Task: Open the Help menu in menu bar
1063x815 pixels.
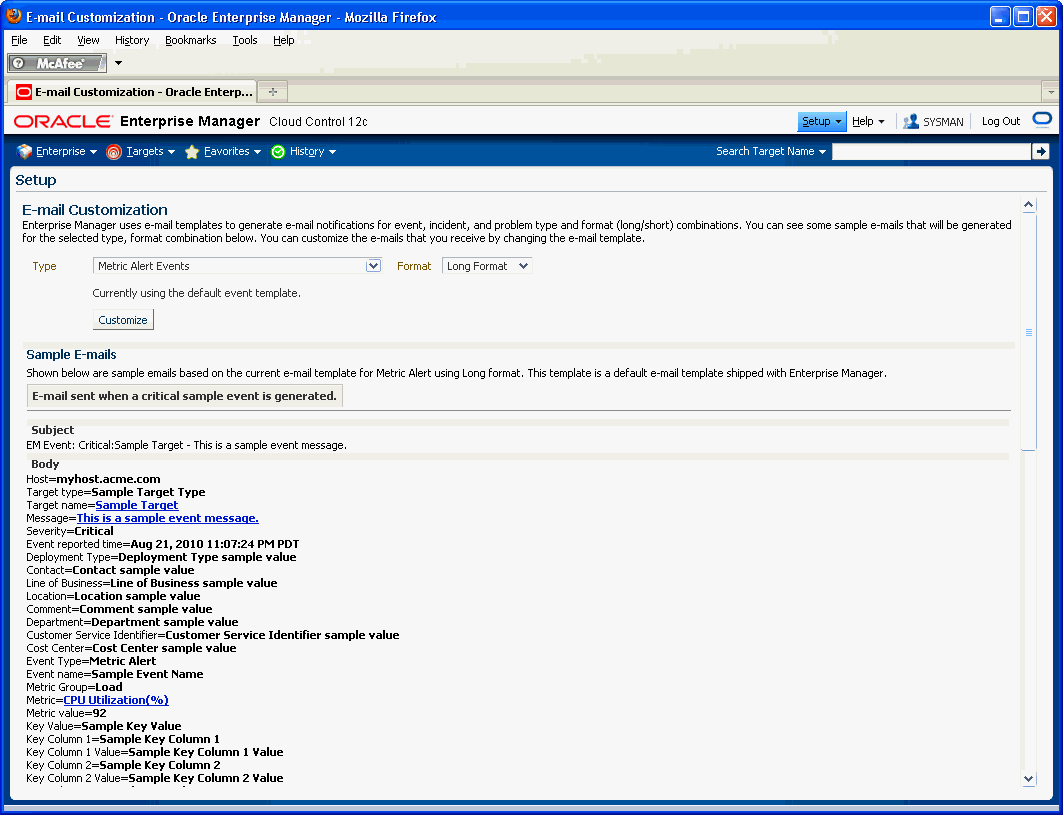Action: 283,40
